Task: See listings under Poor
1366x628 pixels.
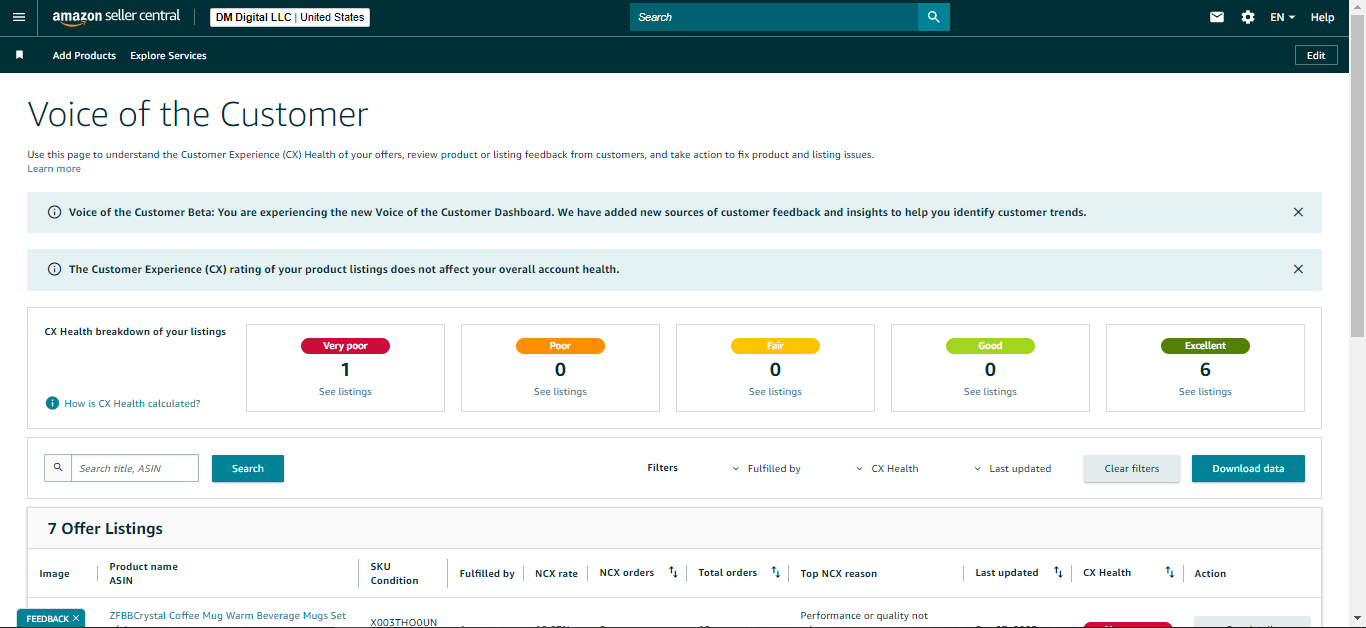Action: click(x=560, y=391)
